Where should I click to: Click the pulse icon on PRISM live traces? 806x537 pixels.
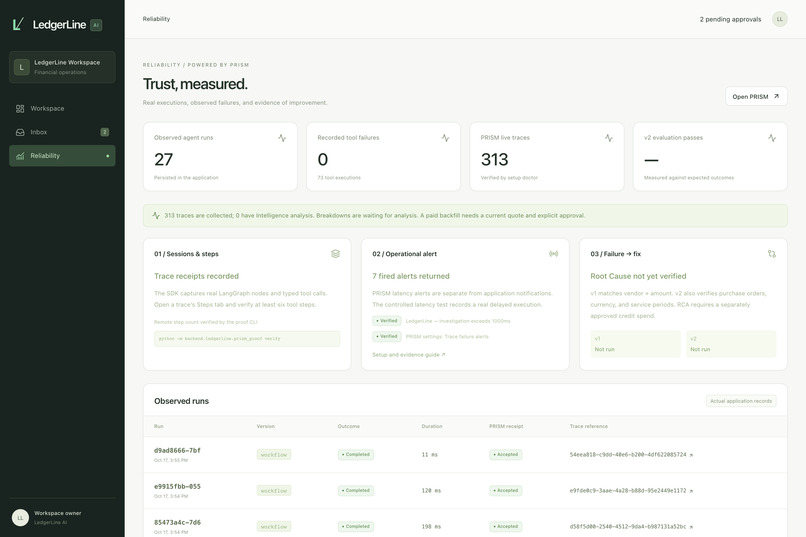pyautogui.click(x=609, y=138)
